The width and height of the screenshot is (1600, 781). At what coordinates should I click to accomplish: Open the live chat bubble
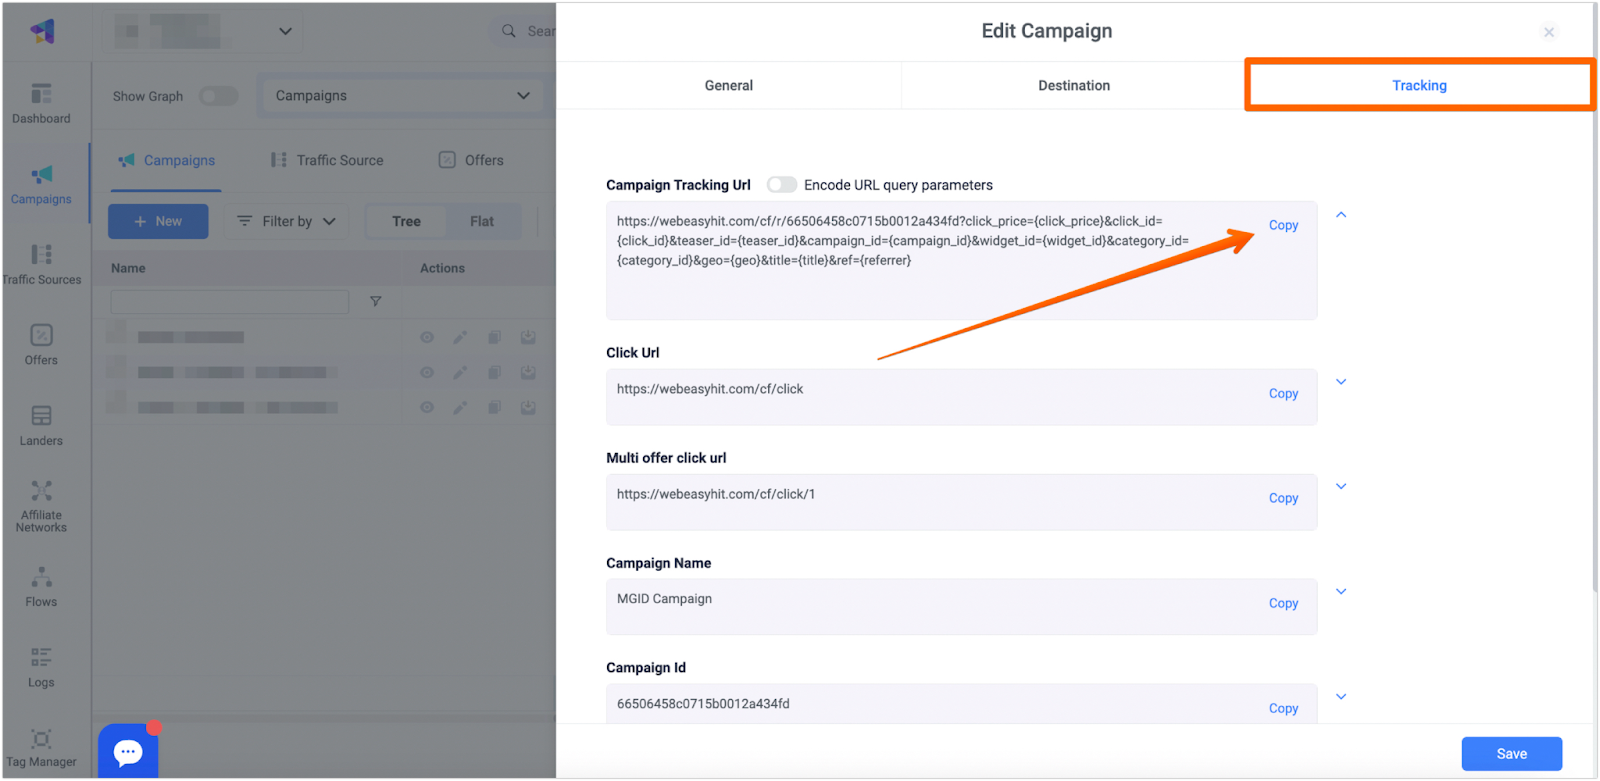[128, 752]
